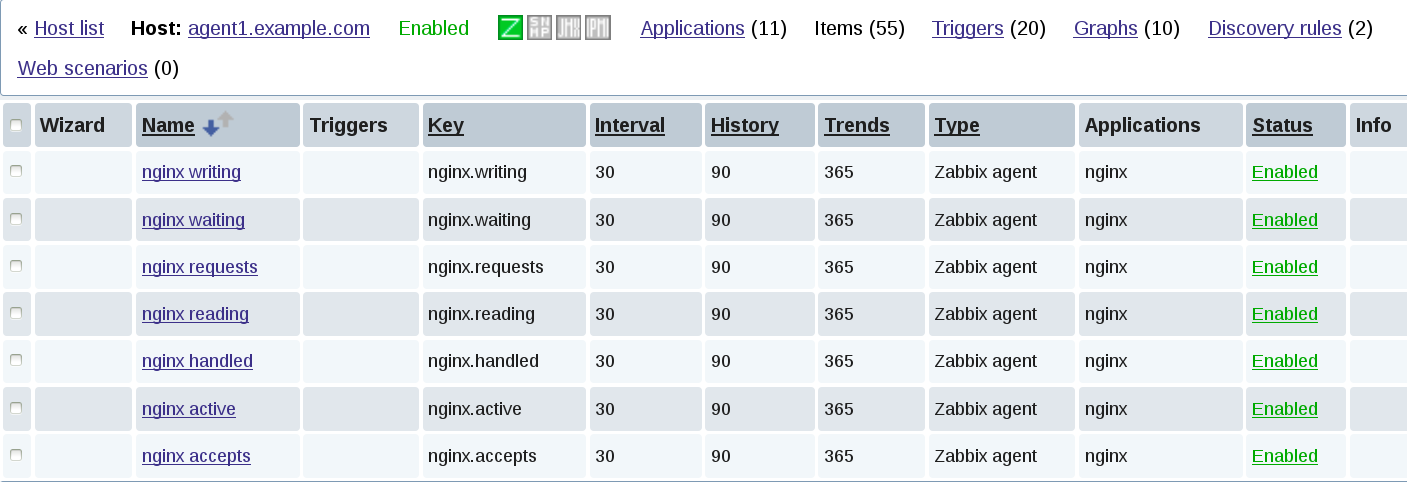The image size is (1407, 482).
Task: Click the key text nginx.handled
Action: pyautogui.click(x=483, y=361)
